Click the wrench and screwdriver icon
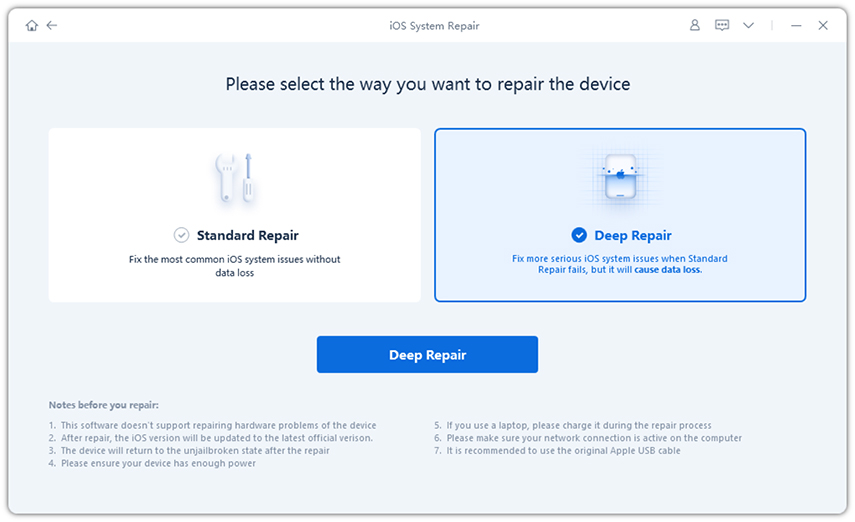 [235, 179]
